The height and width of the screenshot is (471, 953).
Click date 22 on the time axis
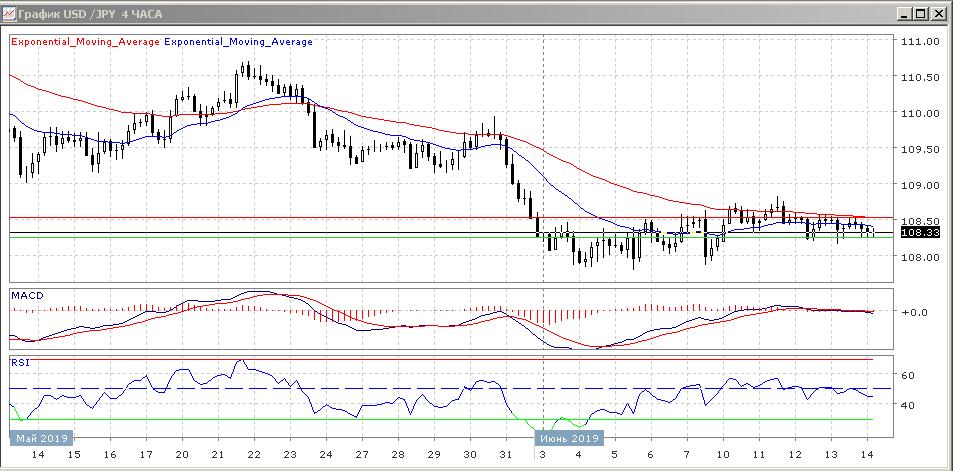click(253, 454)
